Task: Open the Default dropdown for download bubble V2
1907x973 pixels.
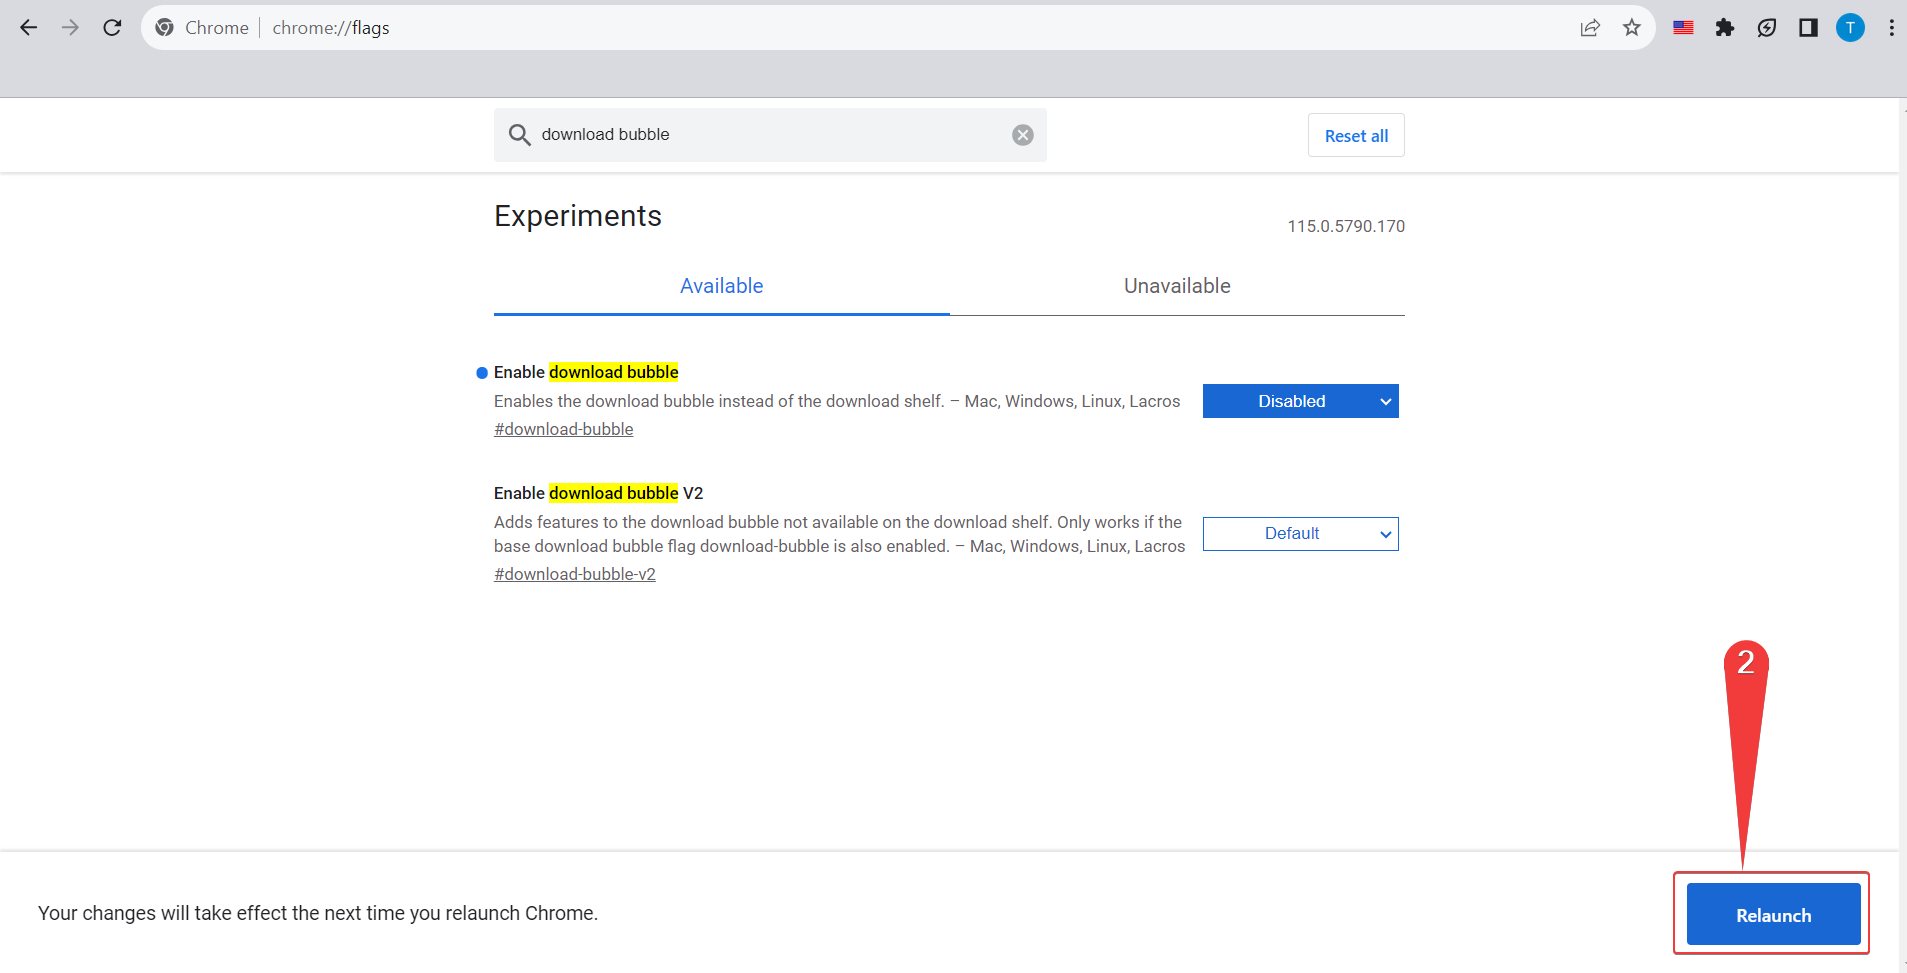Action: pyautogui.click(x=1300, y=533)
